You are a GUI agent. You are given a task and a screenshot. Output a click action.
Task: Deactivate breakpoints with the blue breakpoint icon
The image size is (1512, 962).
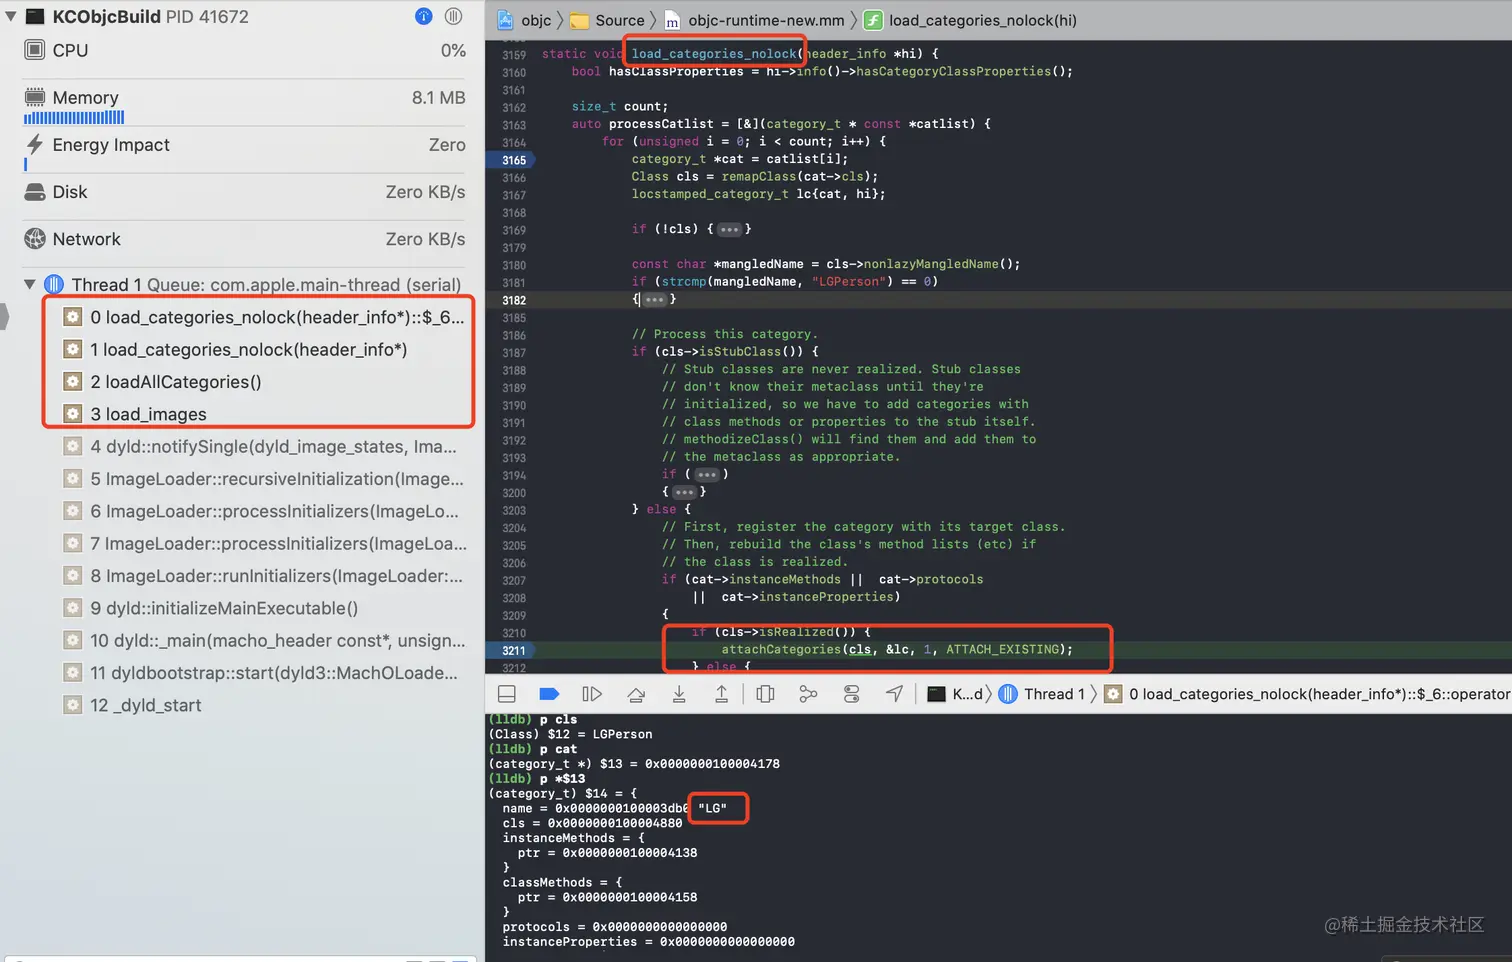549,694
